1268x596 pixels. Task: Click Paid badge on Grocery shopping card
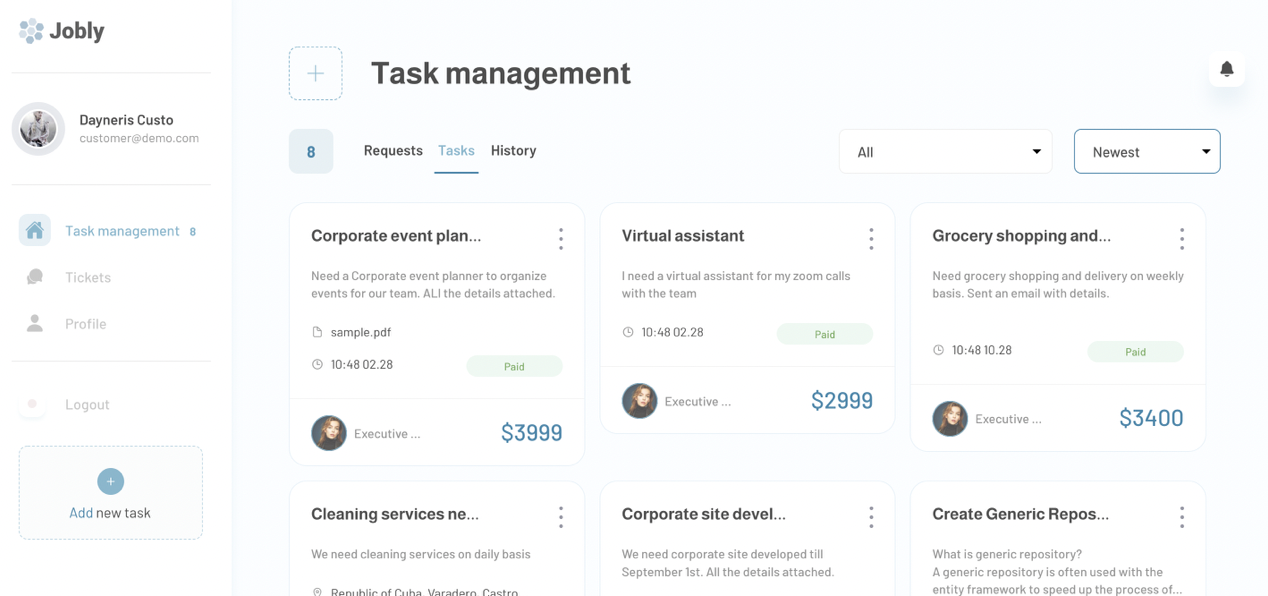[1135, 352]
